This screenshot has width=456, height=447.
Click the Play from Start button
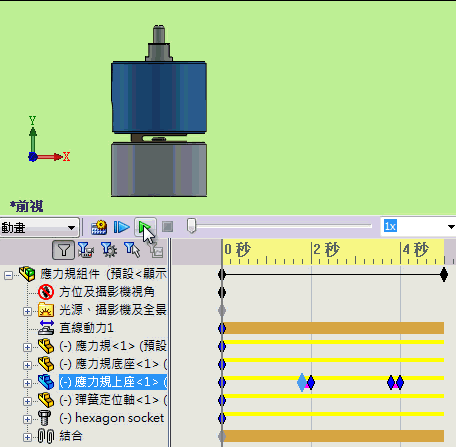coord(121,227)
